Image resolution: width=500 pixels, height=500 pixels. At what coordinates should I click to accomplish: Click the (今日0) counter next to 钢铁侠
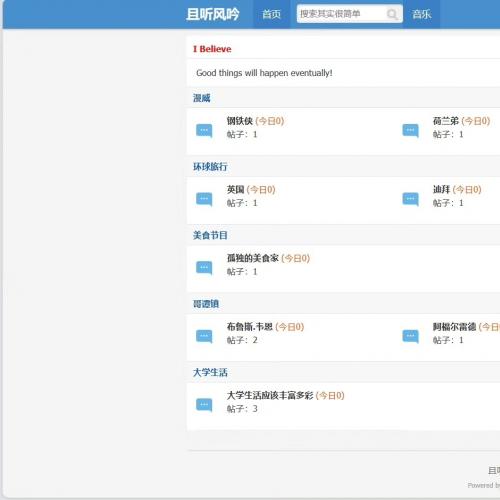tap(270, 121)
